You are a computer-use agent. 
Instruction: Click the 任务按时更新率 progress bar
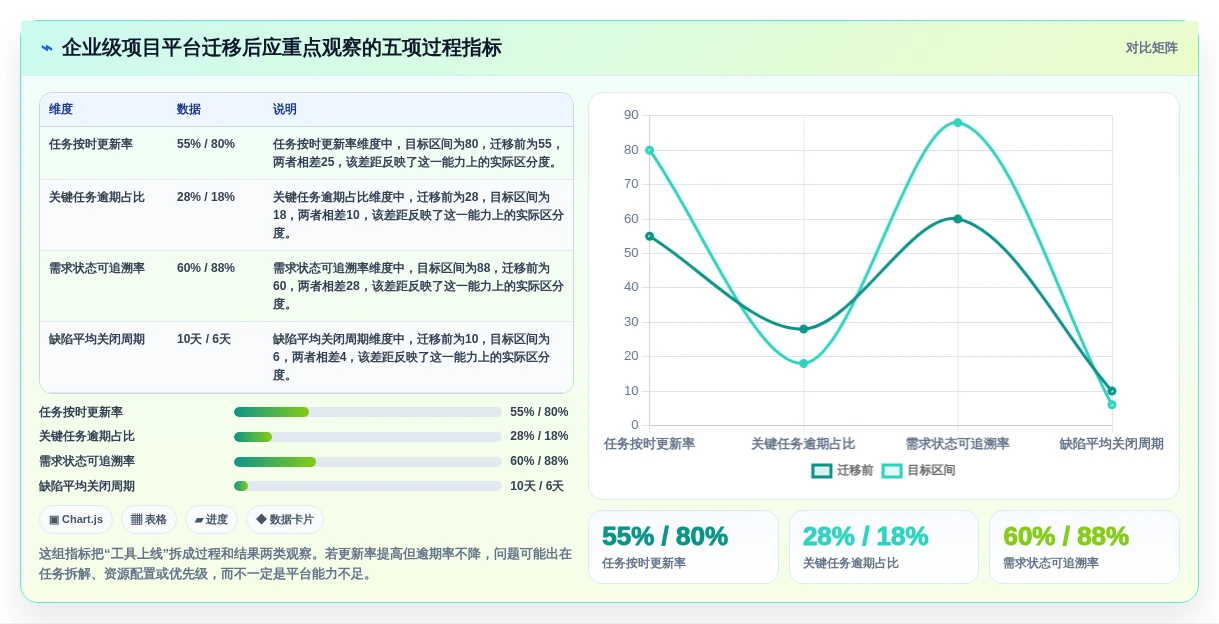pos(368,412)
